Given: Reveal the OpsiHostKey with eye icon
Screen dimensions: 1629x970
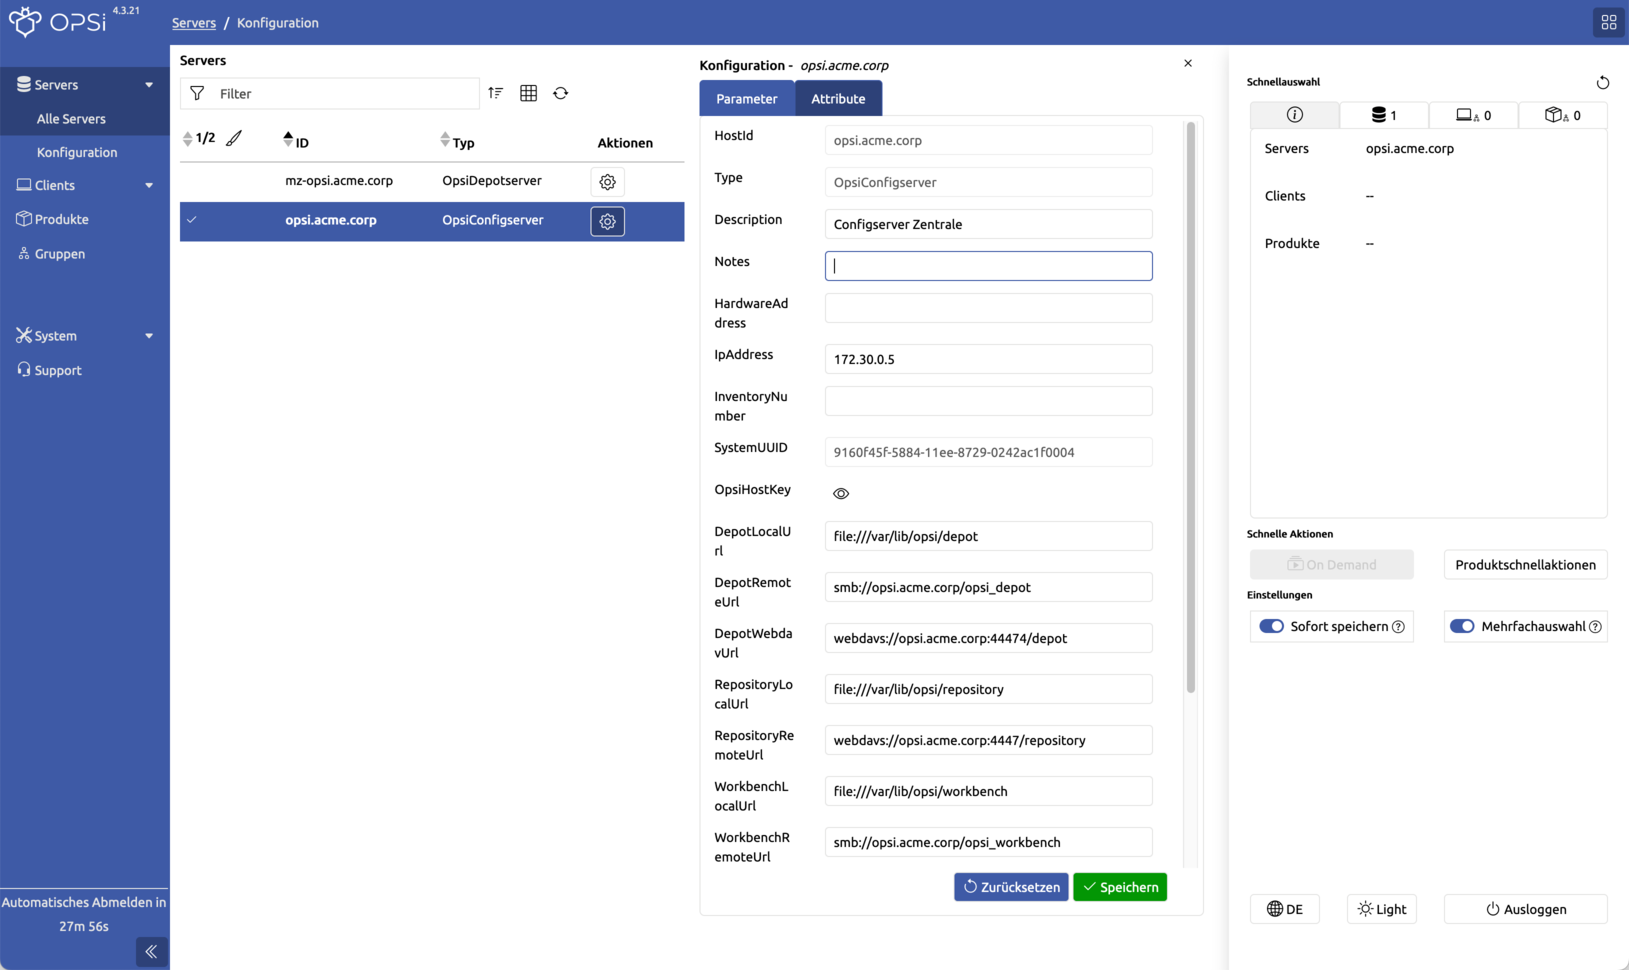Looking at the screenshot, I should 841,493.
